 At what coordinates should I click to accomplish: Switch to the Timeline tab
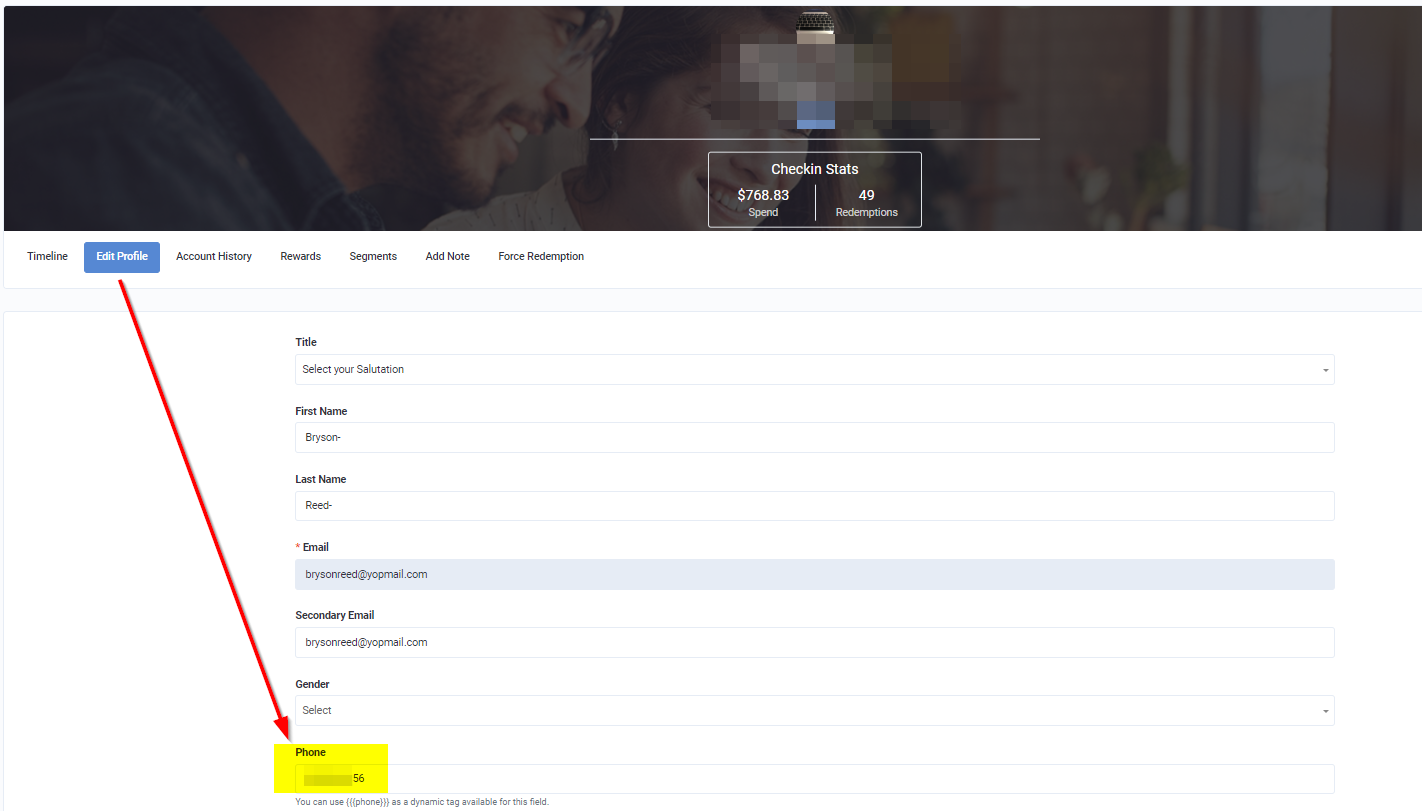47,256
